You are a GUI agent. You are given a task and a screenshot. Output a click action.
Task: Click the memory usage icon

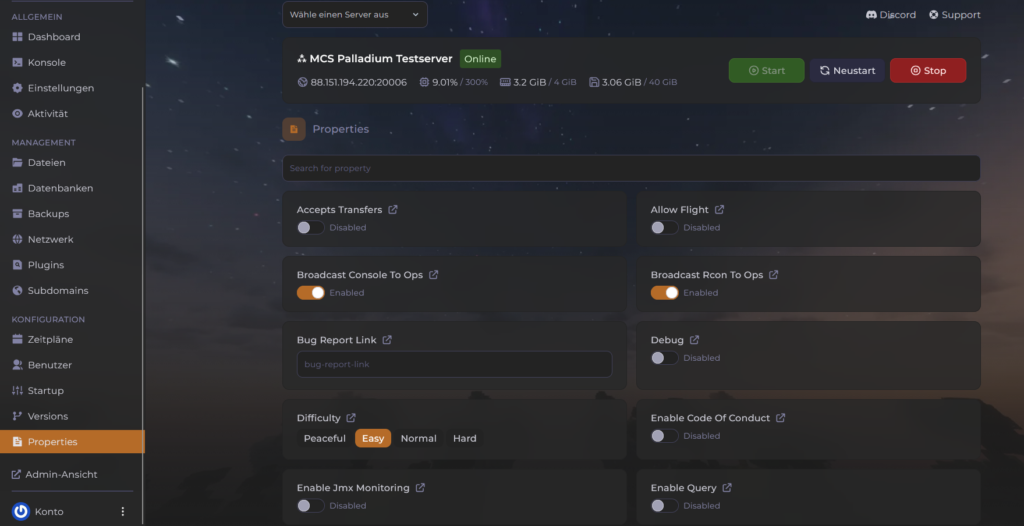pos(505,82)
